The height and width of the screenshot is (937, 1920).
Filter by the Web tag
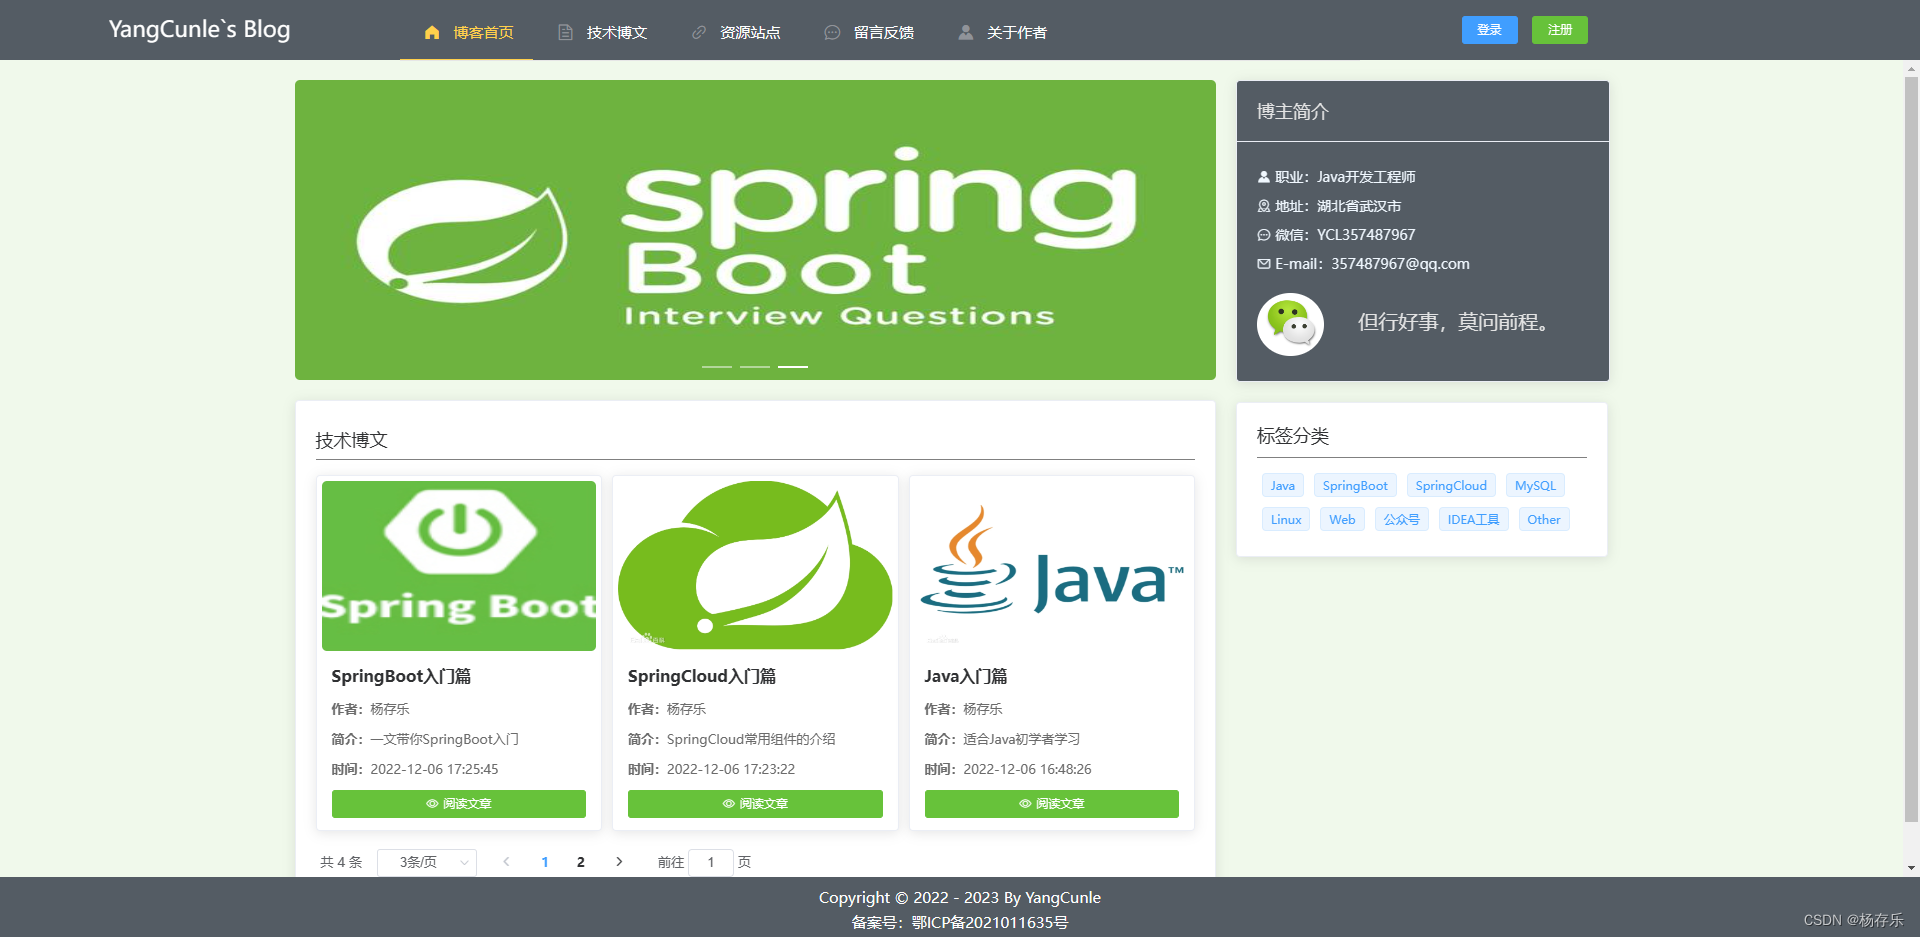1342,520
